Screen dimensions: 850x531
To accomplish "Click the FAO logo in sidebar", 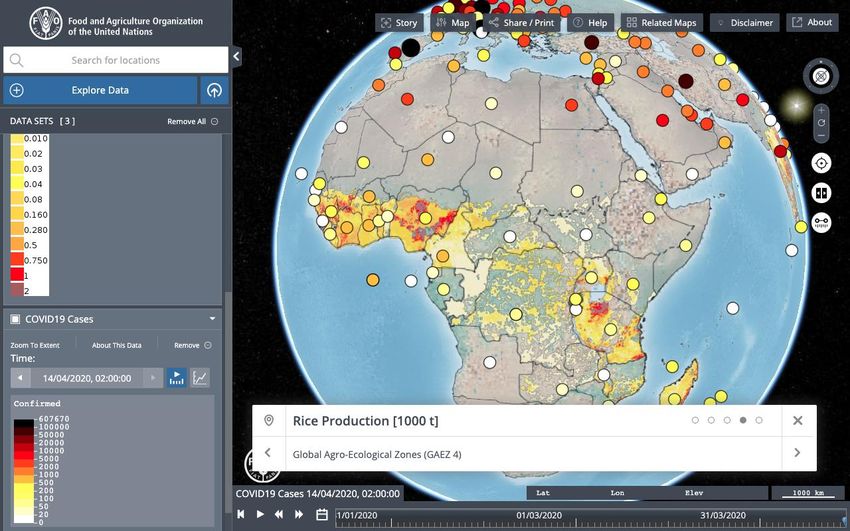I will point(46,22).
